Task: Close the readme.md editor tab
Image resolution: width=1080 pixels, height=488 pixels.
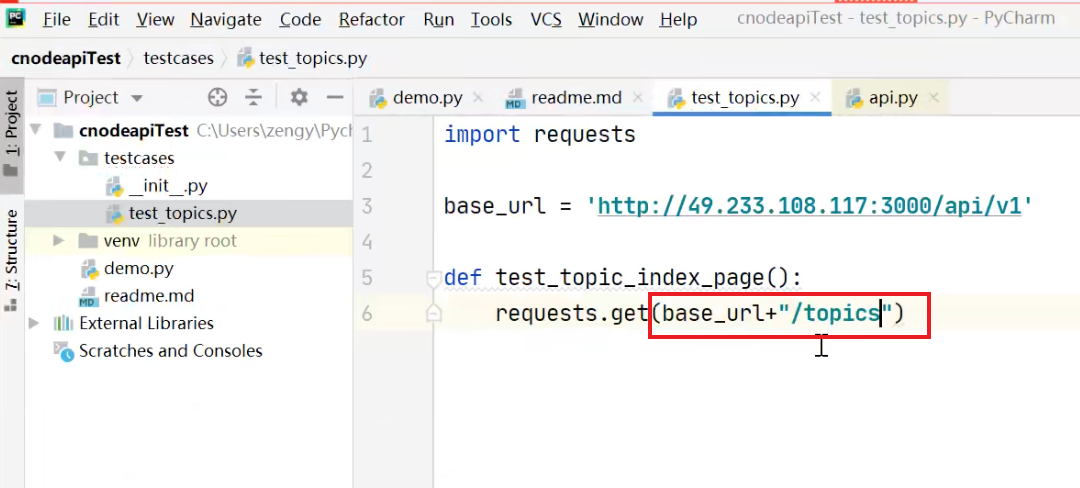Action: point(638,98)
